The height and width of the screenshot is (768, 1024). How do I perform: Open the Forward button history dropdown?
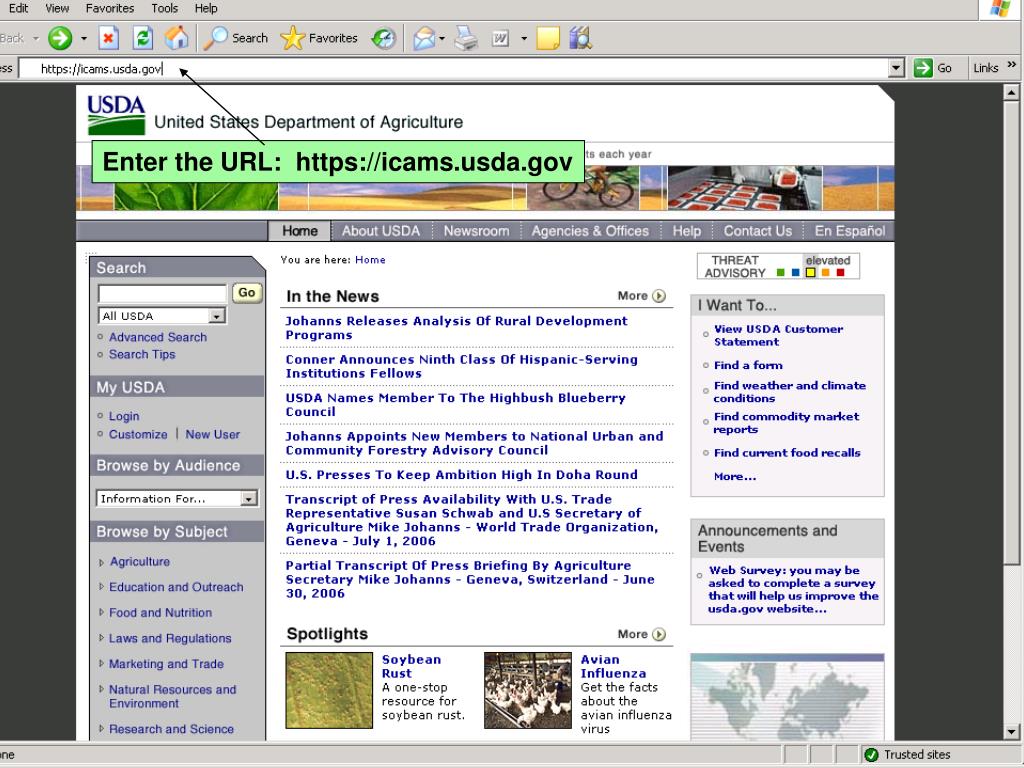point(84,39)
